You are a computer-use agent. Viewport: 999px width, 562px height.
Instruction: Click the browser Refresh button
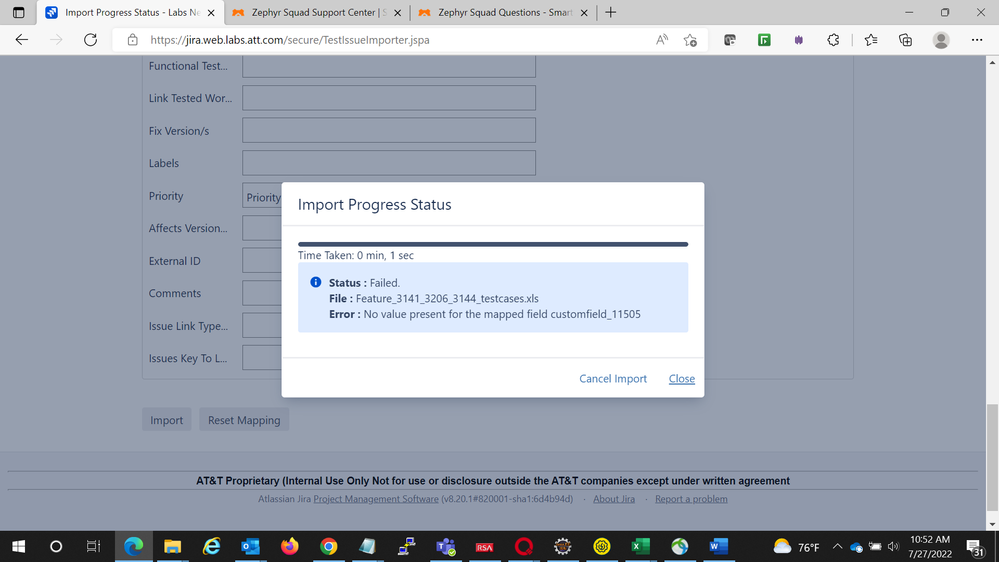pos(90,40)
